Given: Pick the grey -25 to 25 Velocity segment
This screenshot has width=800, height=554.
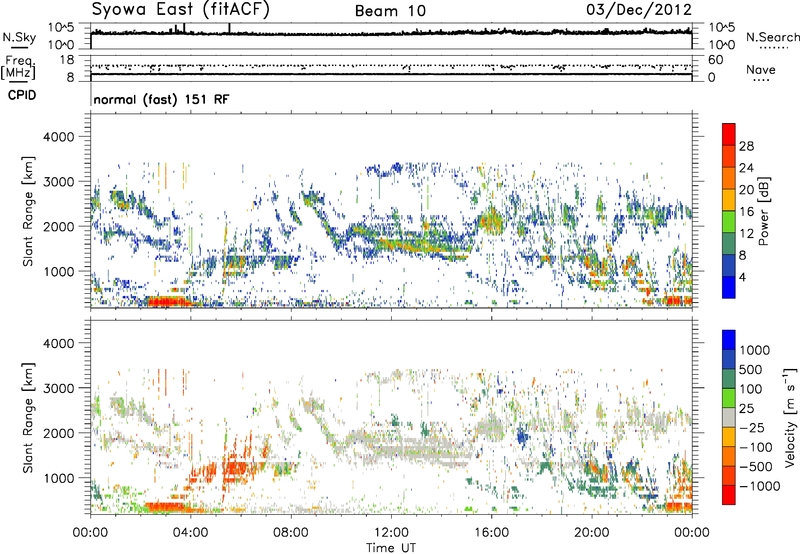Looking at the screenshot, I should pos(729,418).
